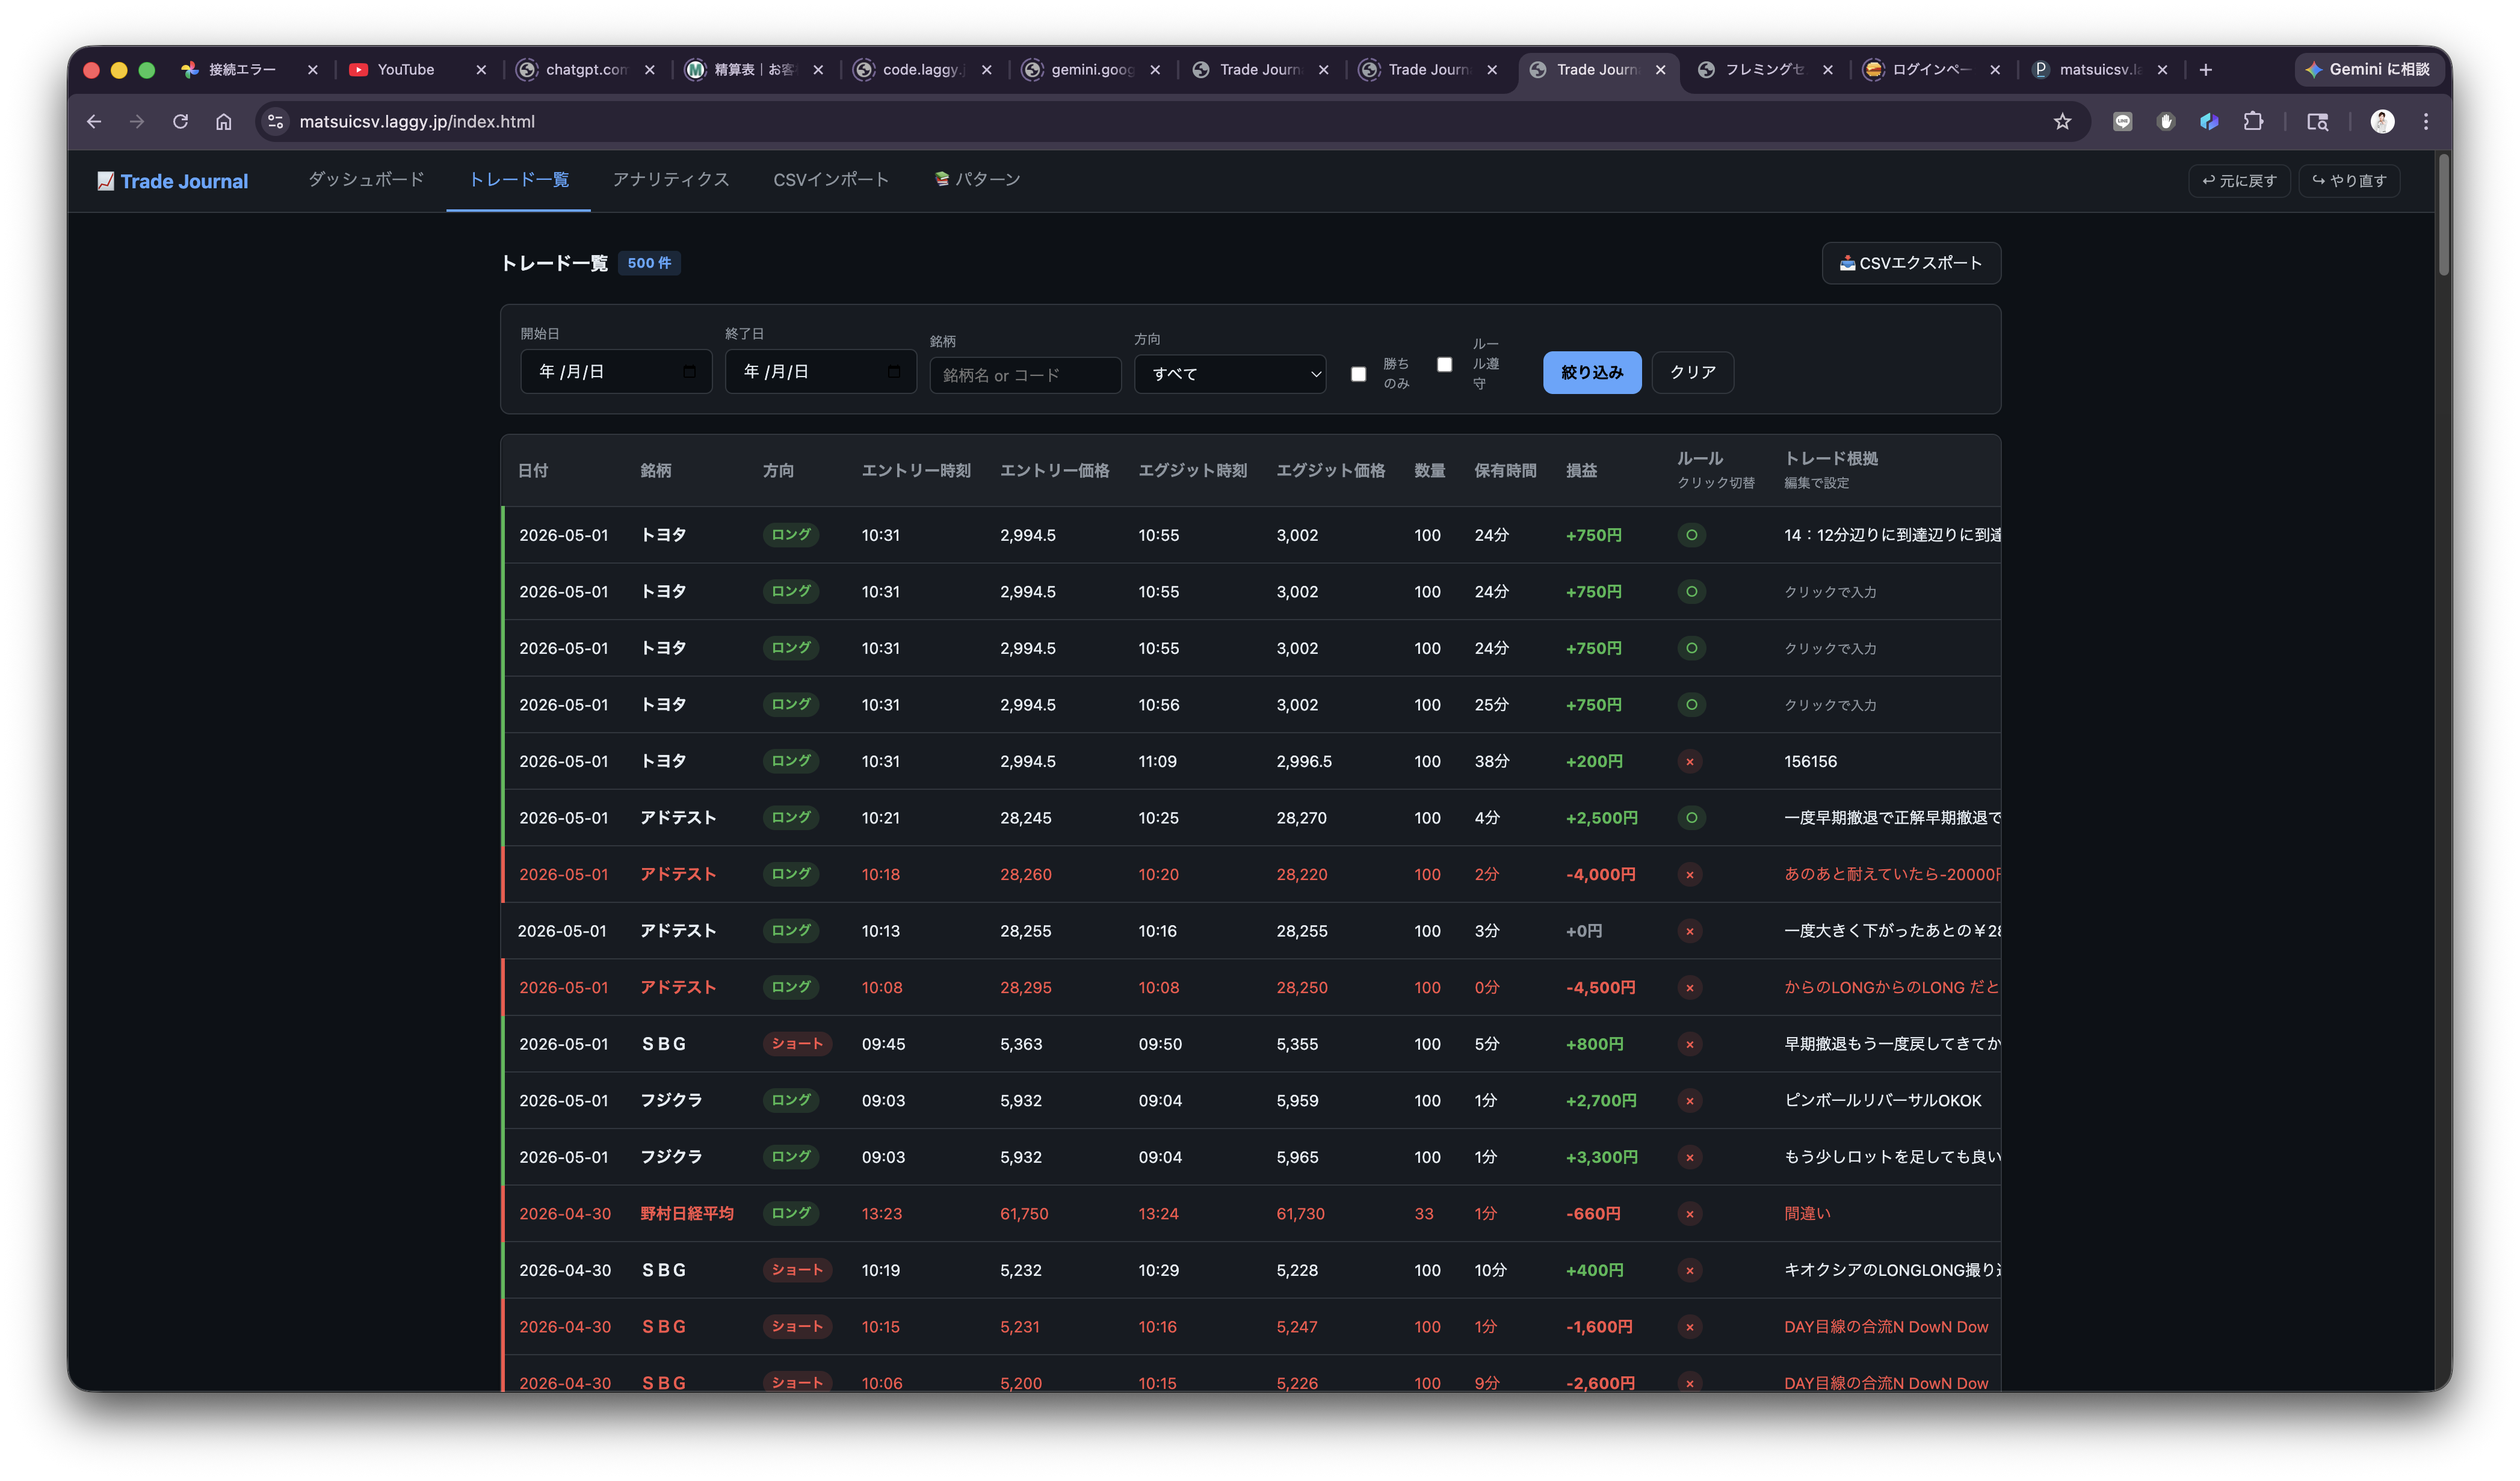Switch to the アナリティクス tab
This screenshot has width=2520, height=1481.
point(671,179)
